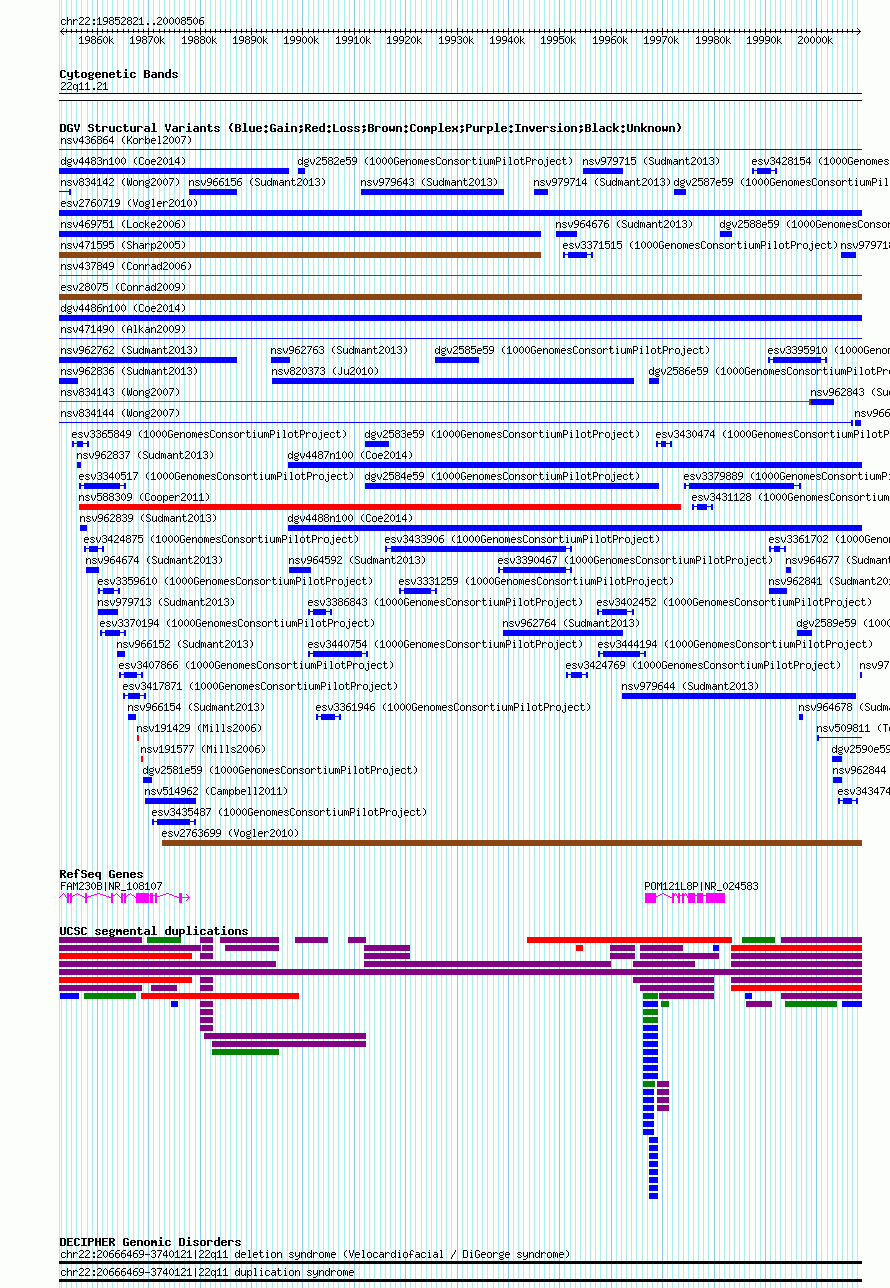890x1288 pixels.
Task: Click variant label nsv191577 (Mills2006)
Action: click(203, 749)
